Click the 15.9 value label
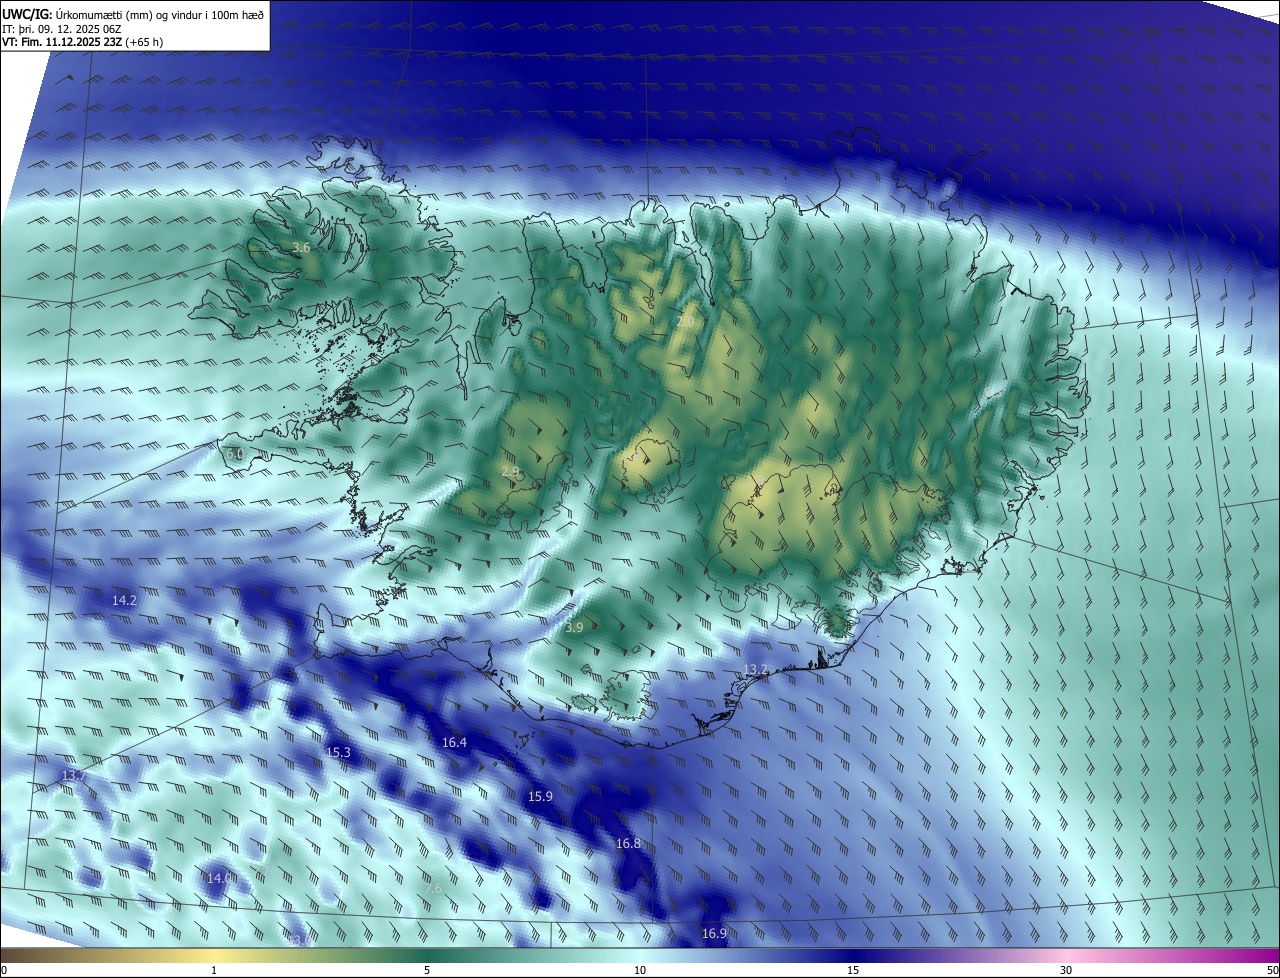 (540, 796)
